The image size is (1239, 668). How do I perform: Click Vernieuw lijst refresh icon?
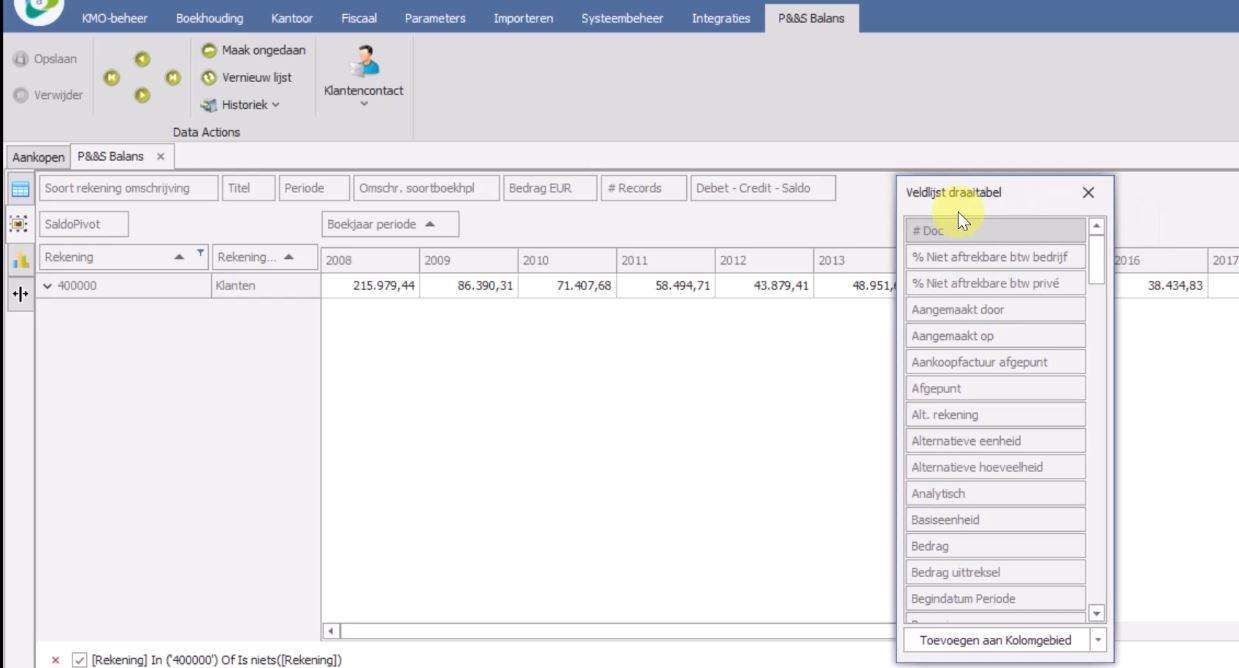point(209,77)
